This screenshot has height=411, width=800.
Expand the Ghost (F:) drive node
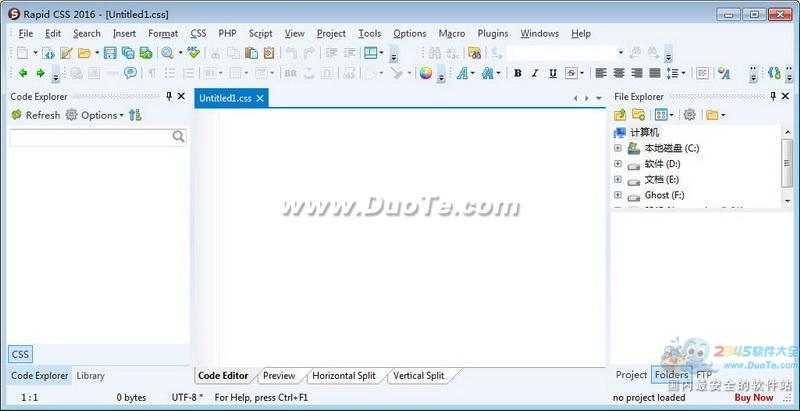(x=618, y=195)
